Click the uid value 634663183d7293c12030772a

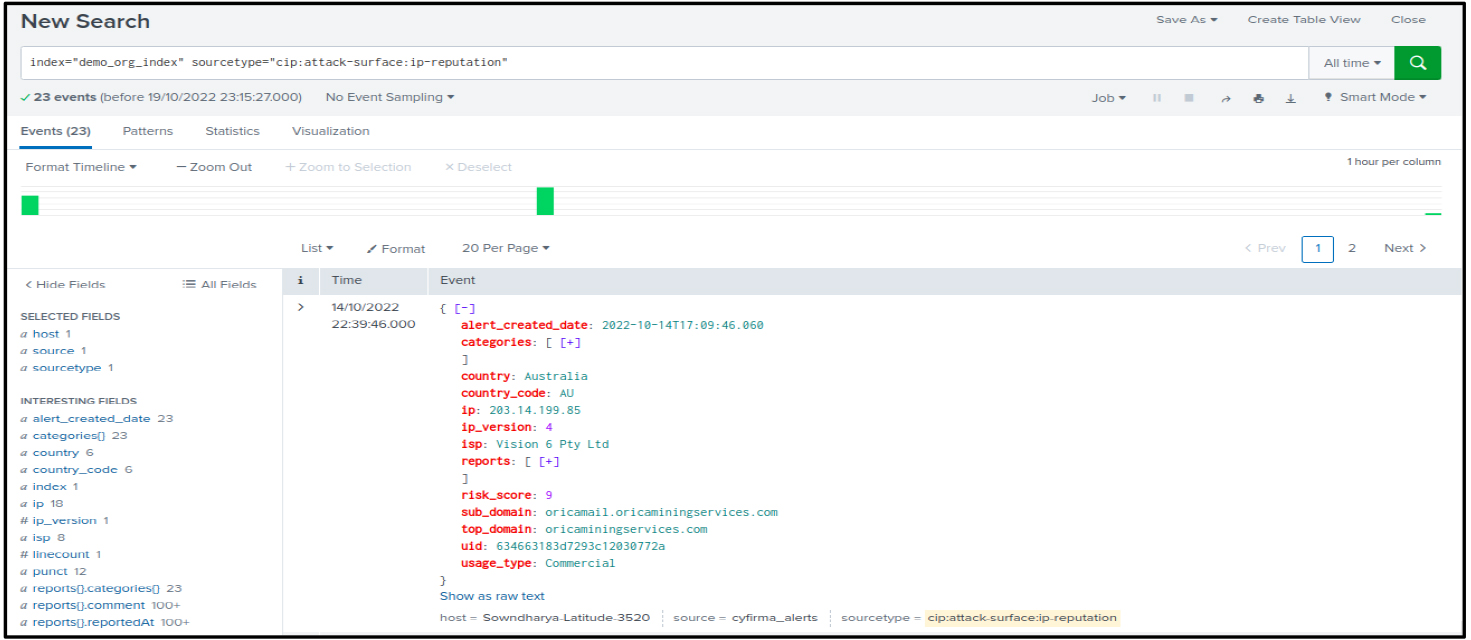(581, 546)
